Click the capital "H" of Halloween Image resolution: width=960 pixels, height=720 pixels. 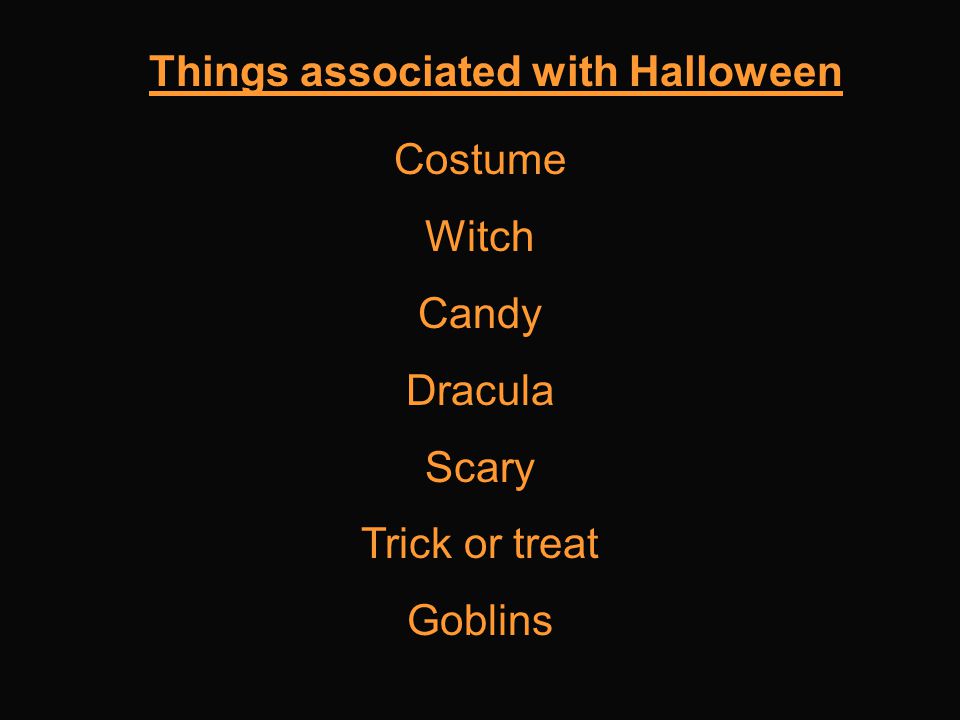[x=644, y=71]
